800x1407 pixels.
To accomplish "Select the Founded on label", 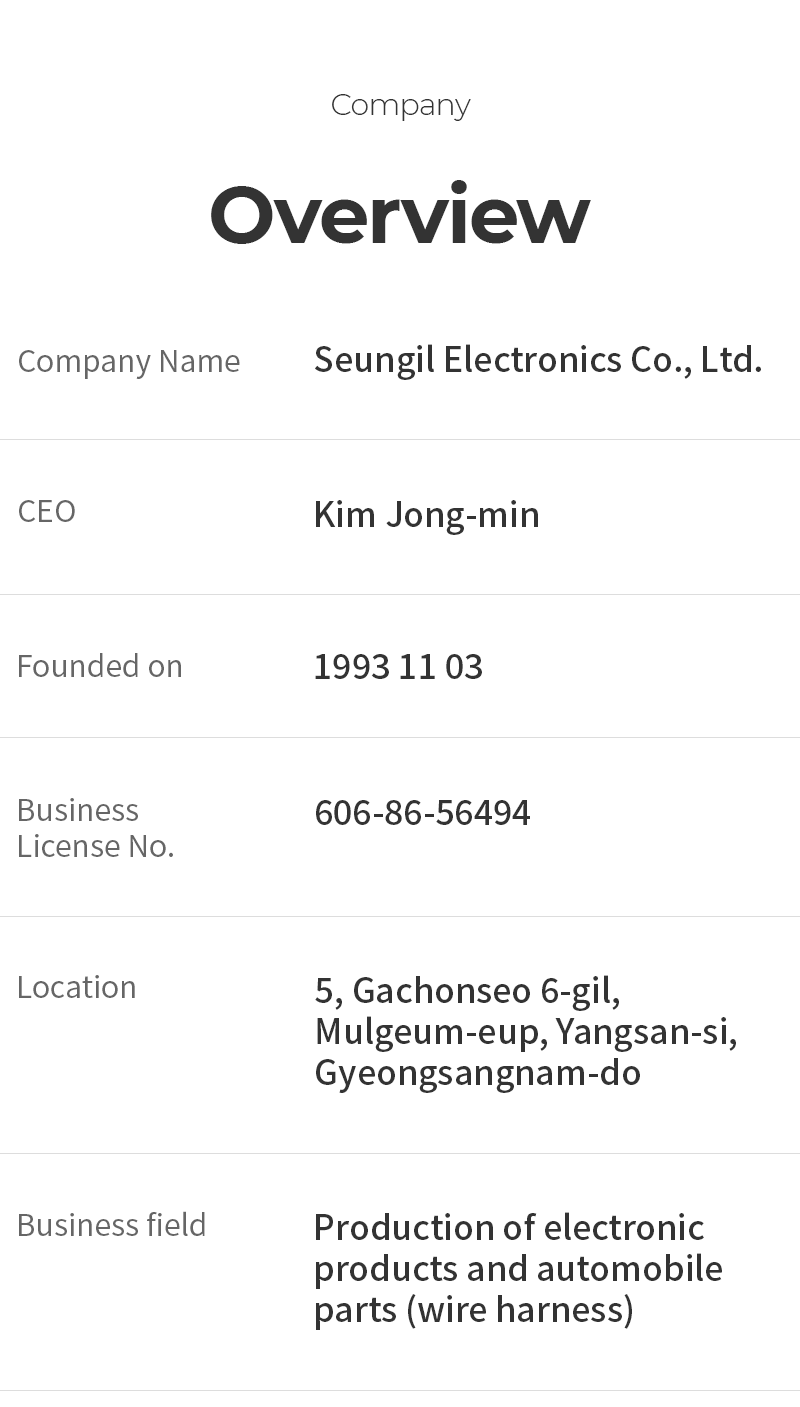I will click(x=100, y=666).
